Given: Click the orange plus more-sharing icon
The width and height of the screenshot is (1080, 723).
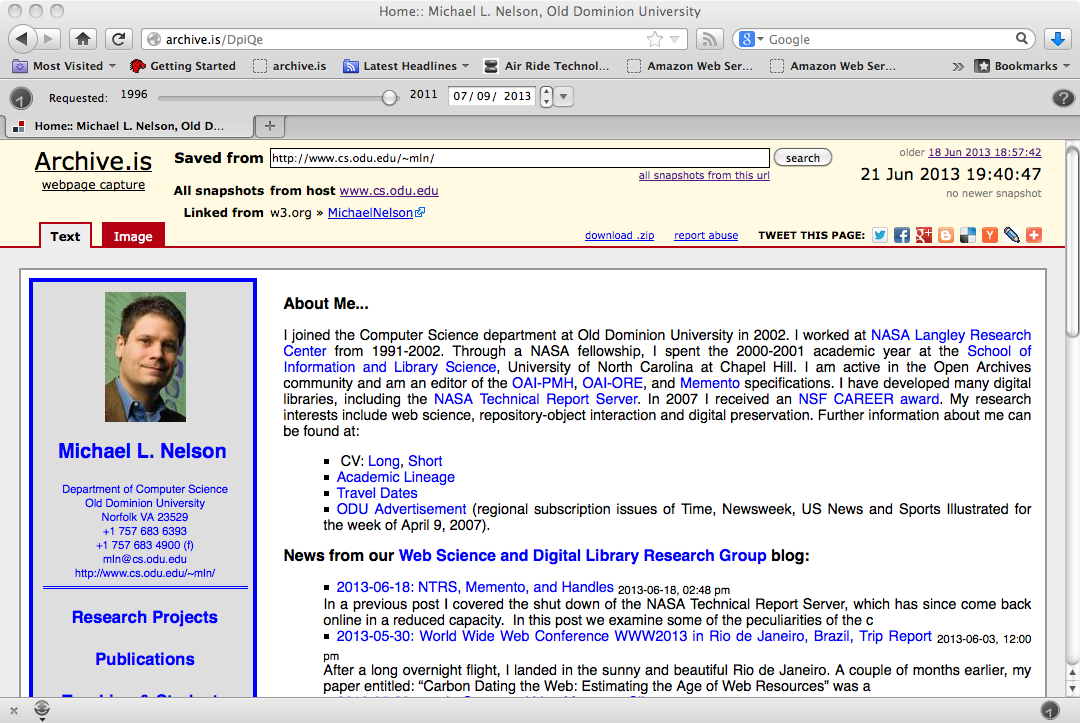Looking at the screenshot, I should tap(1034, 235).
